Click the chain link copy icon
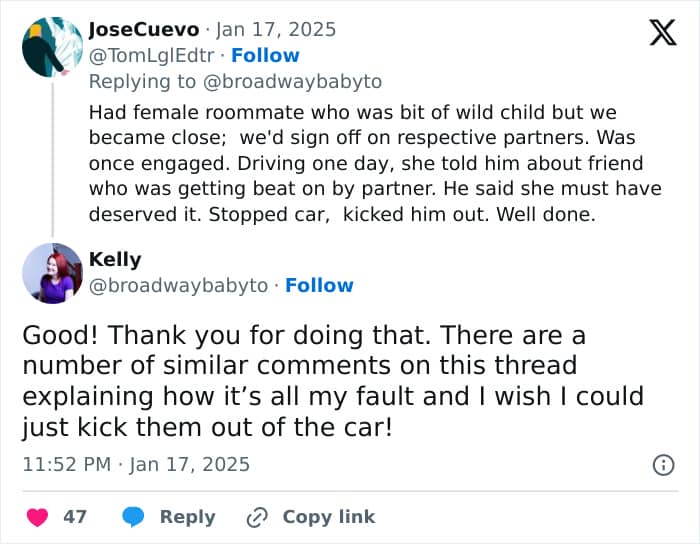Image resolution: width=700 pixels, height=544 pixels. [x=257, y=517]
